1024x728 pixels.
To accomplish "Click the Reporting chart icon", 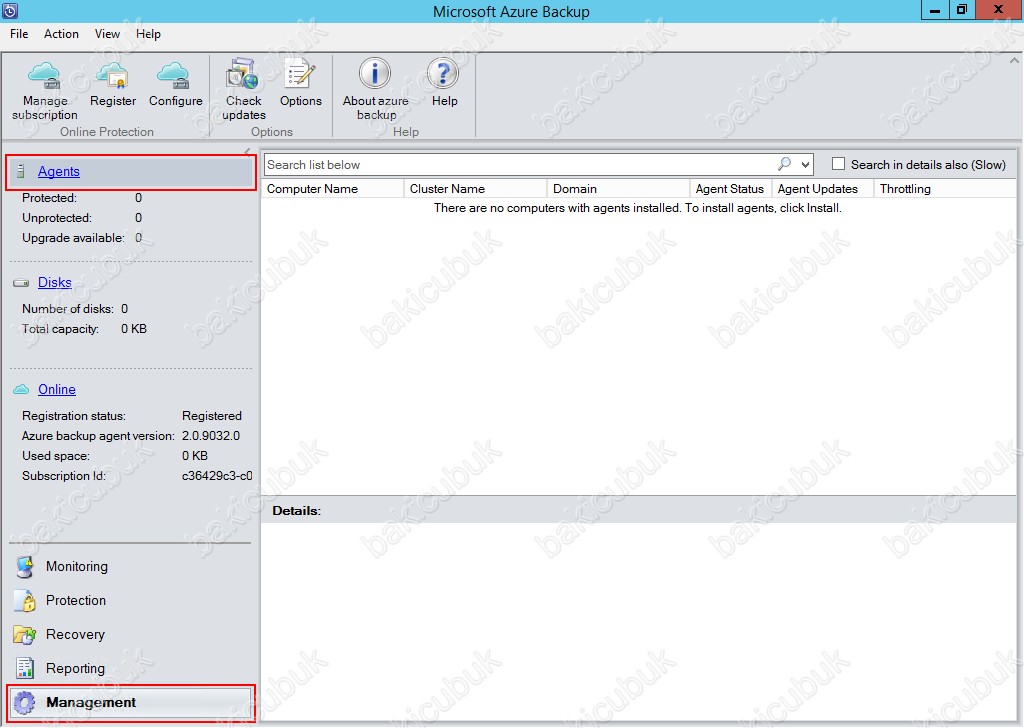I will click(25, 668).
